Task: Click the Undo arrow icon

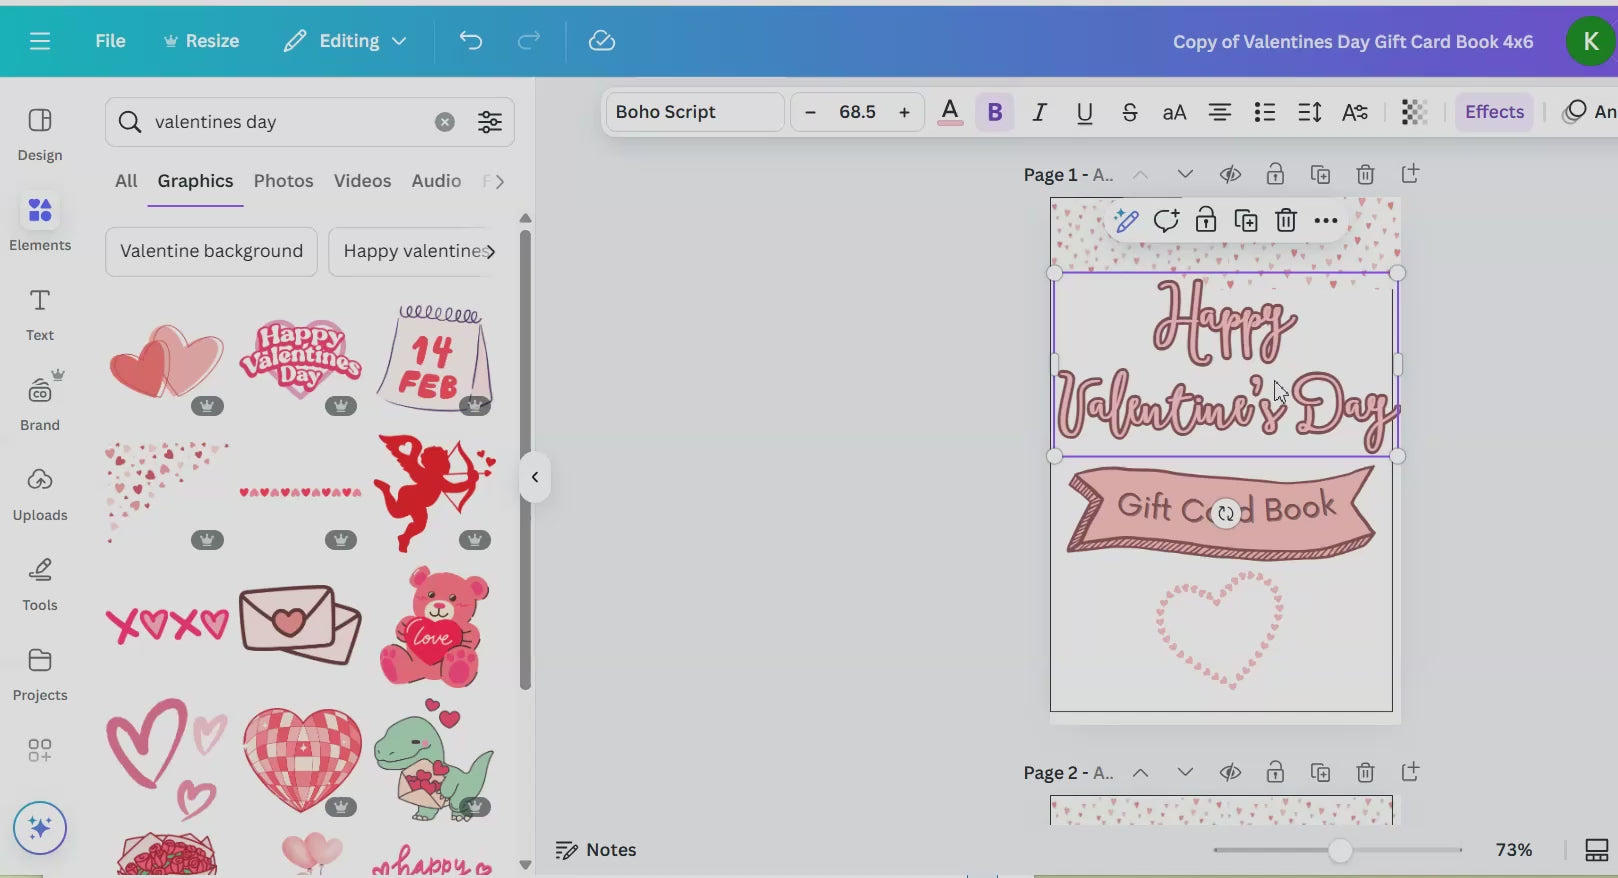Action: coord(471,41)
